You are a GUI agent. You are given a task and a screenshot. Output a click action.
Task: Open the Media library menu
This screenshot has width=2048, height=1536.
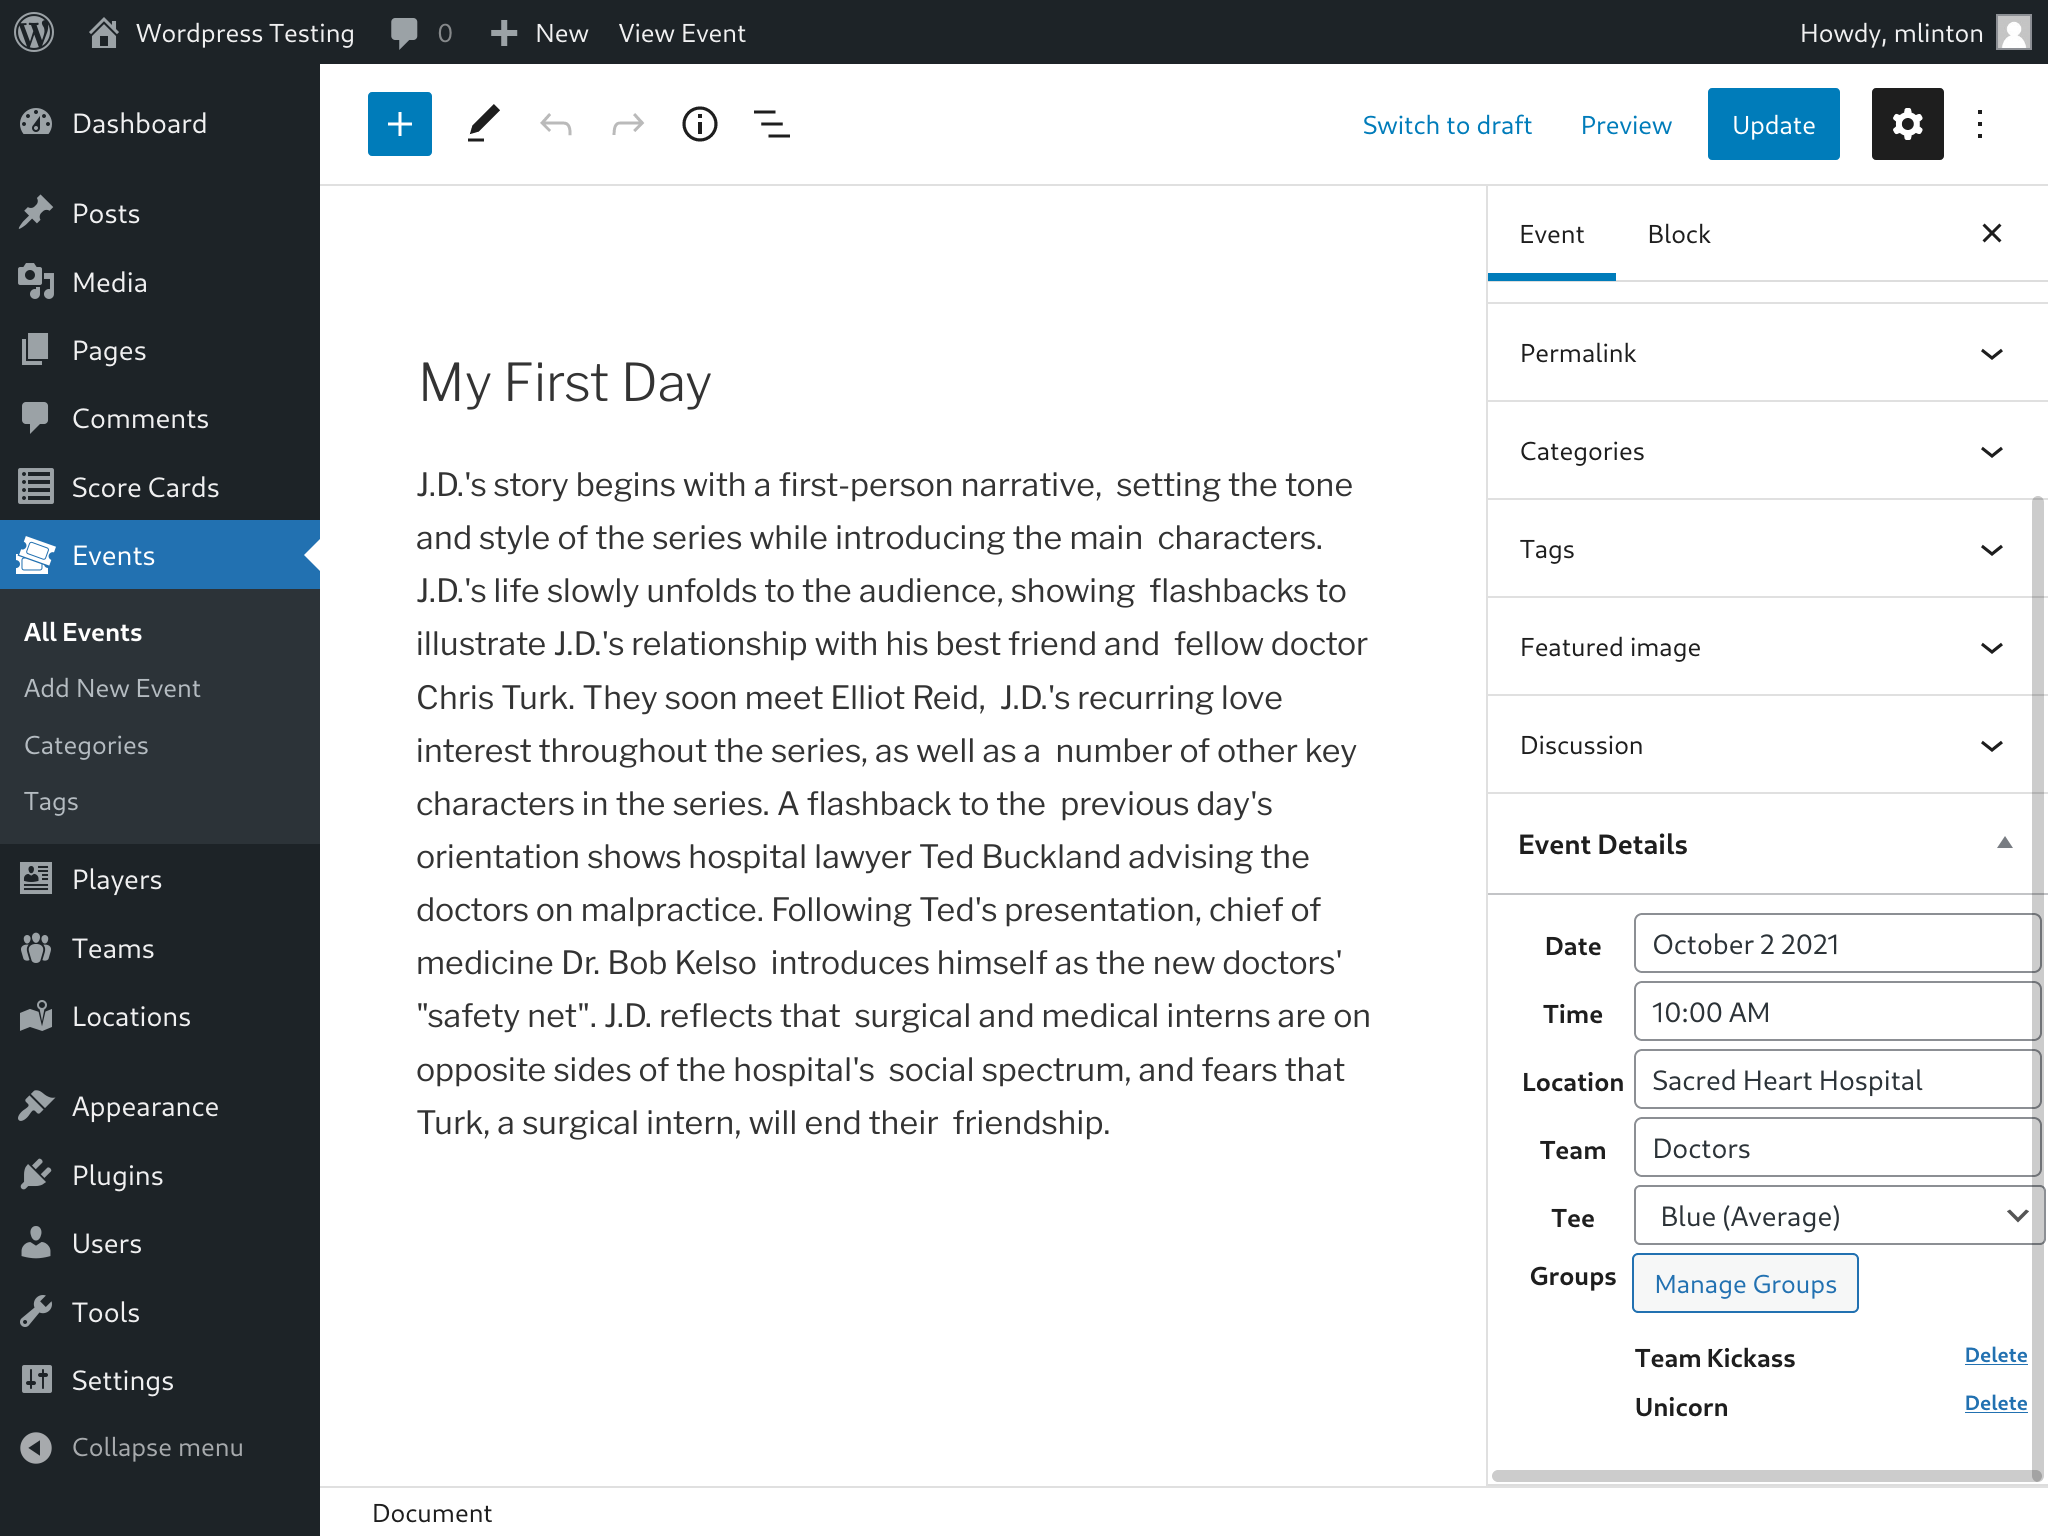160,282
